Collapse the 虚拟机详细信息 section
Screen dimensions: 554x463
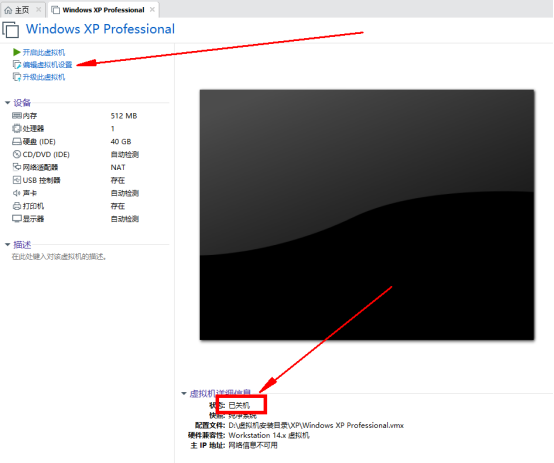(184, 393)
